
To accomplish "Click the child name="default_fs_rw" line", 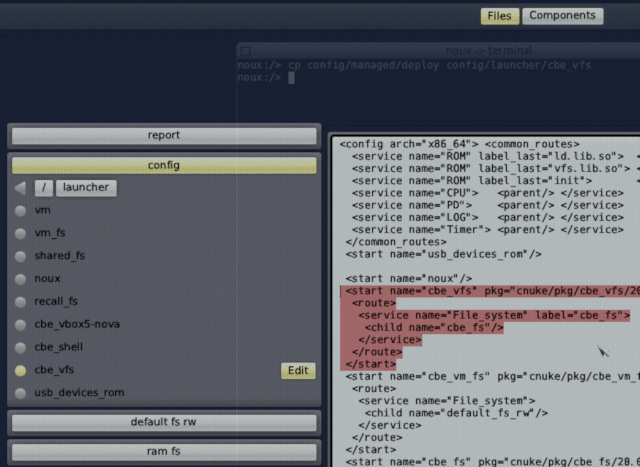I will click(x=456, y=413).
